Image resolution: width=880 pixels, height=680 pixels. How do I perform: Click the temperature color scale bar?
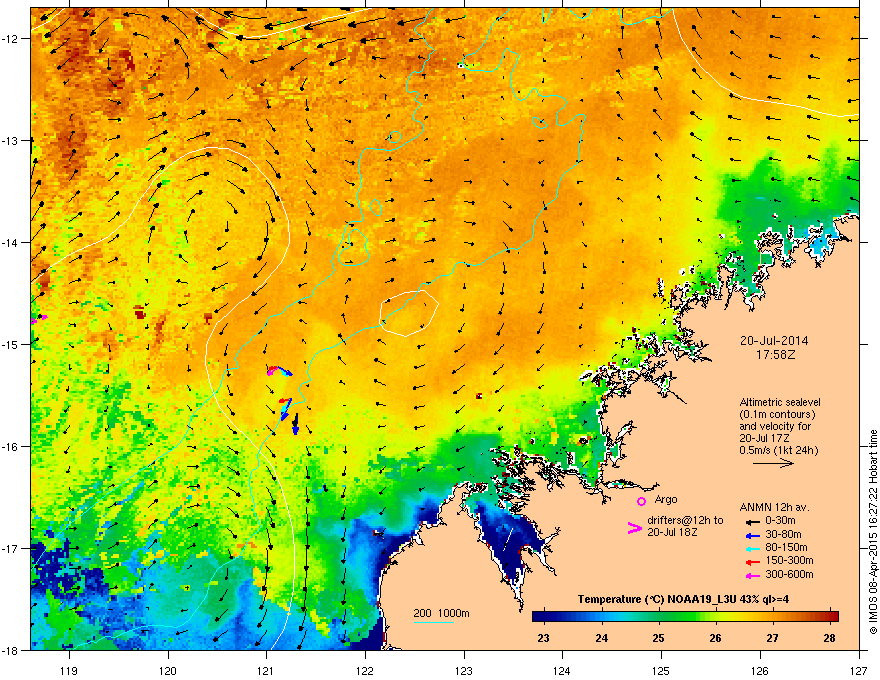coord(685,616)
